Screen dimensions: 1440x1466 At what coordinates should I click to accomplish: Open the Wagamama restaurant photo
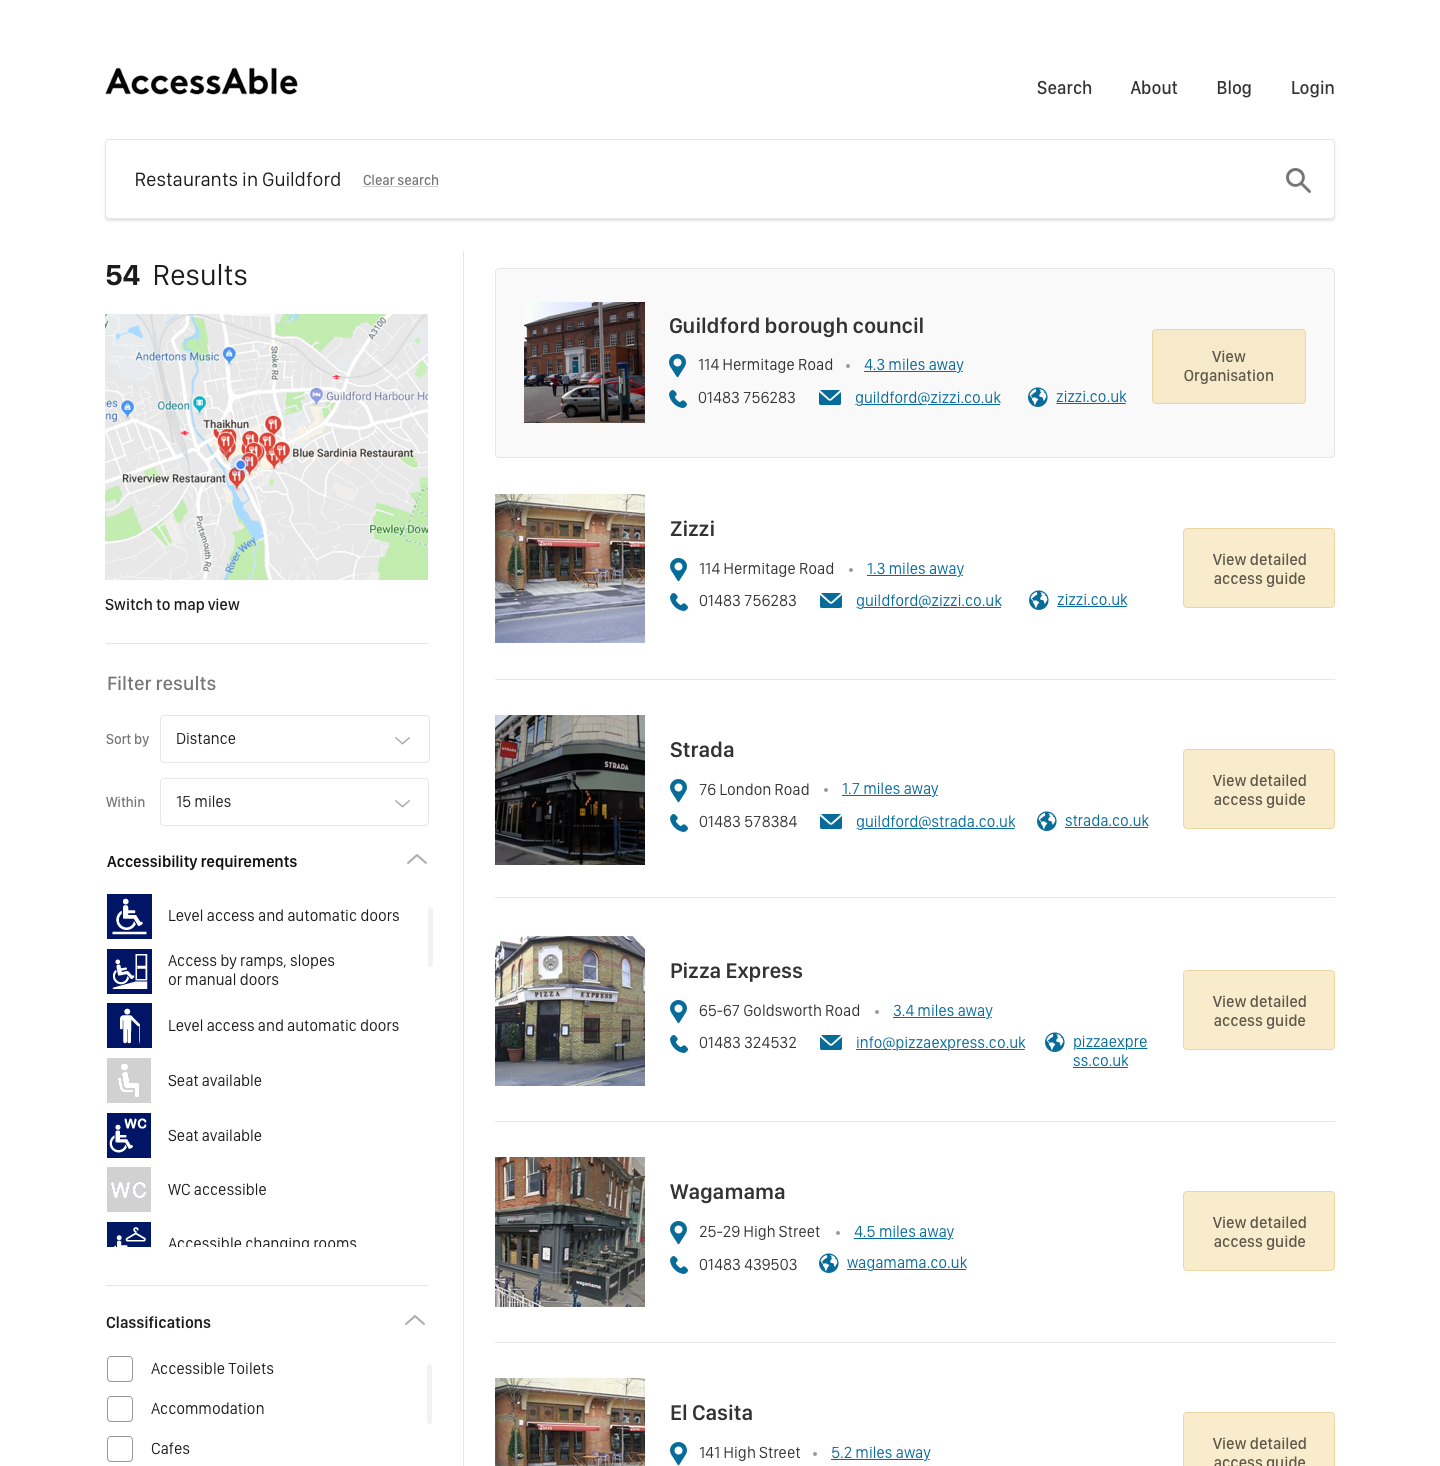click(570, 1232)
